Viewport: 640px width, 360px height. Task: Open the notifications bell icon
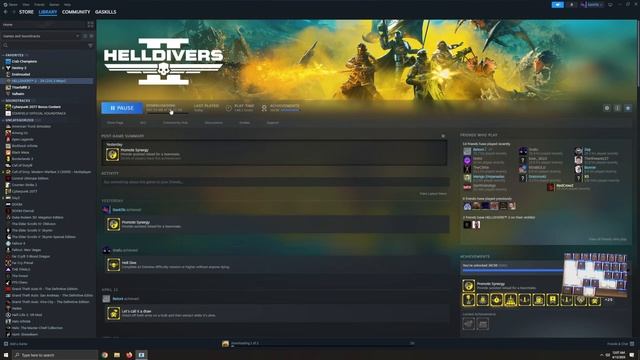tap(571, 4)
